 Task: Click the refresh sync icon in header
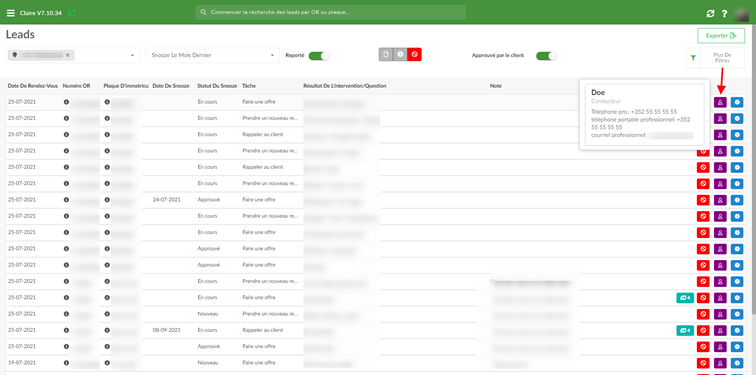coord(710,13)
